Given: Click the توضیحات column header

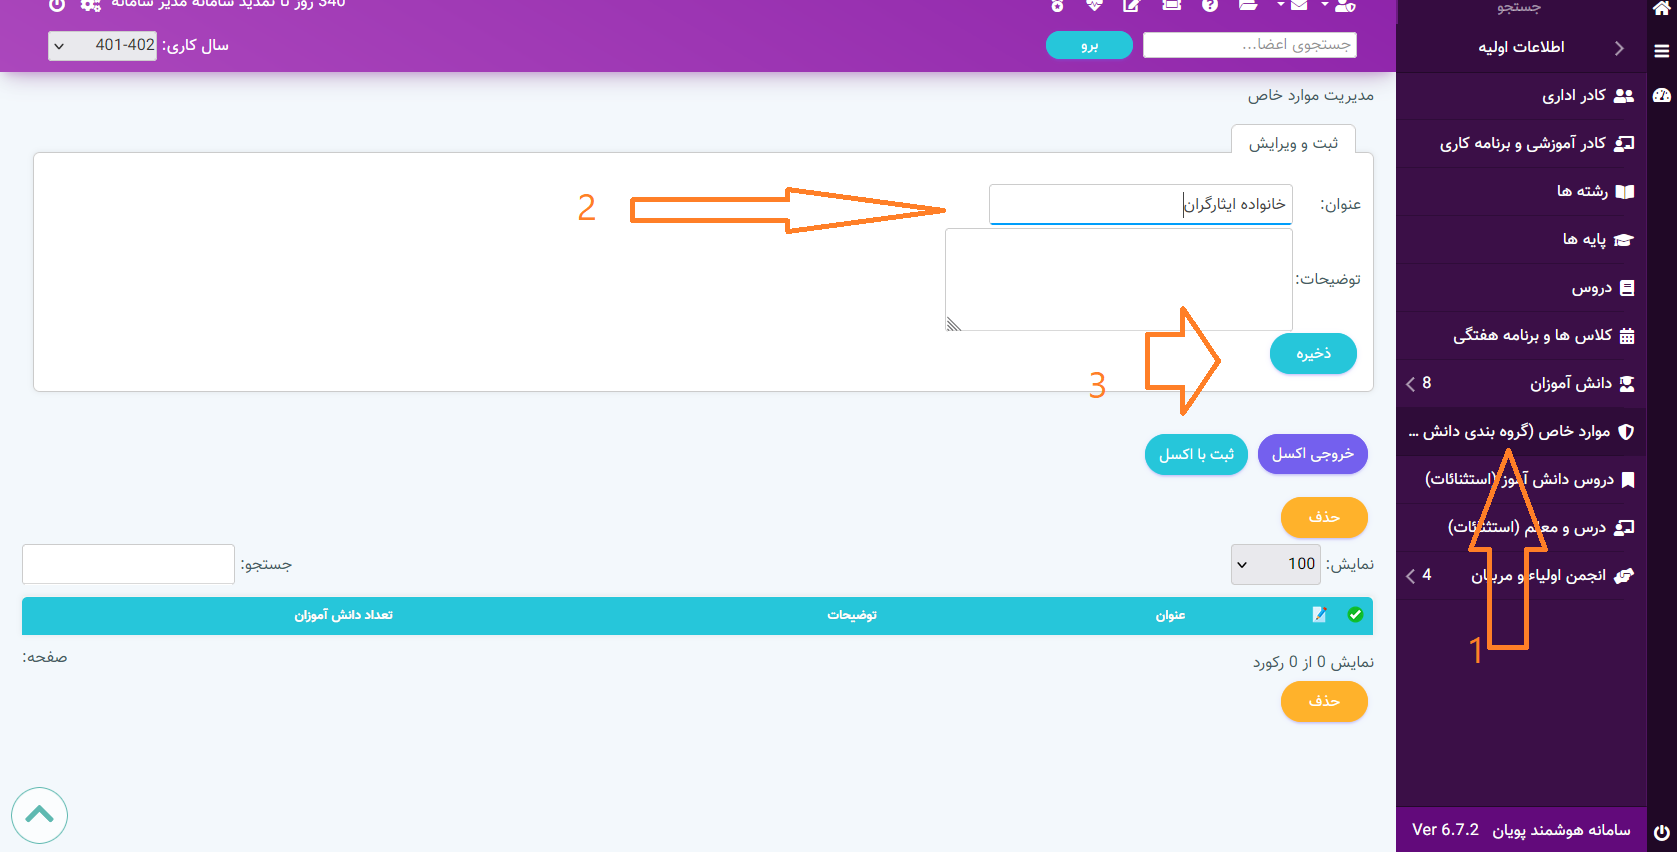Looking at the screenshot, I should (x=852, y=615).
